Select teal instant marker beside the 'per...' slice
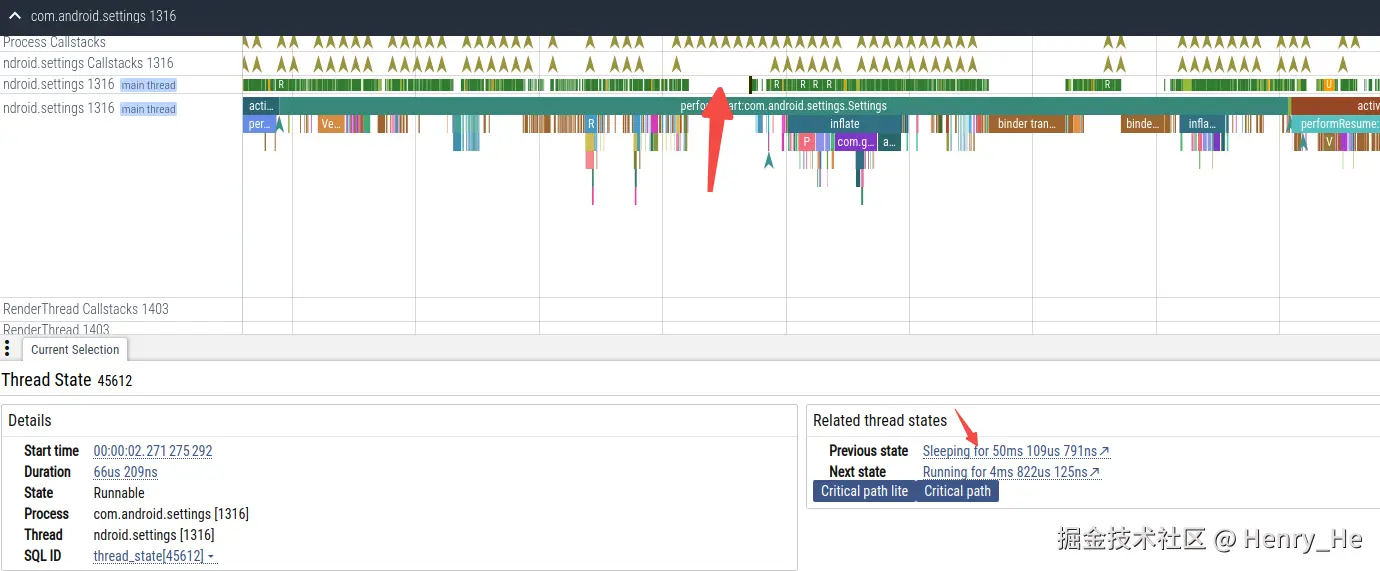Viewport: 1380px width, 571px height. coord(280,124)
